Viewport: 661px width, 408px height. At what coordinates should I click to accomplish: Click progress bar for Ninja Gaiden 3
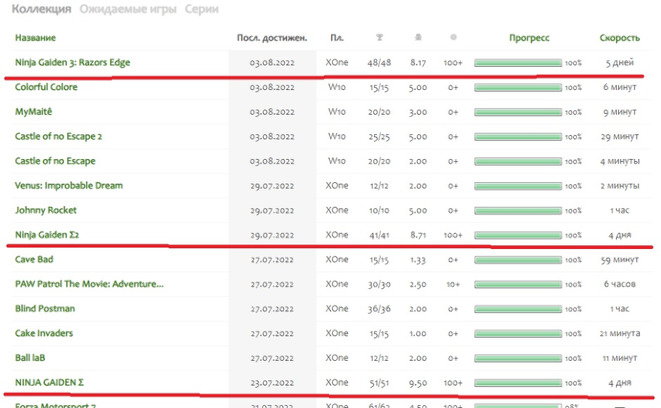pyautogui.click(x=518, y=63)
